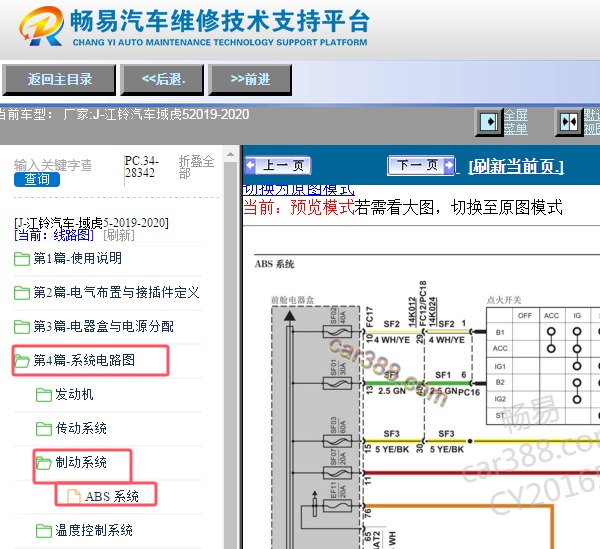Go to previous page with 上一页
Image resolution: width=600 pixels, height=549 pixels.
tap(278, 165)
